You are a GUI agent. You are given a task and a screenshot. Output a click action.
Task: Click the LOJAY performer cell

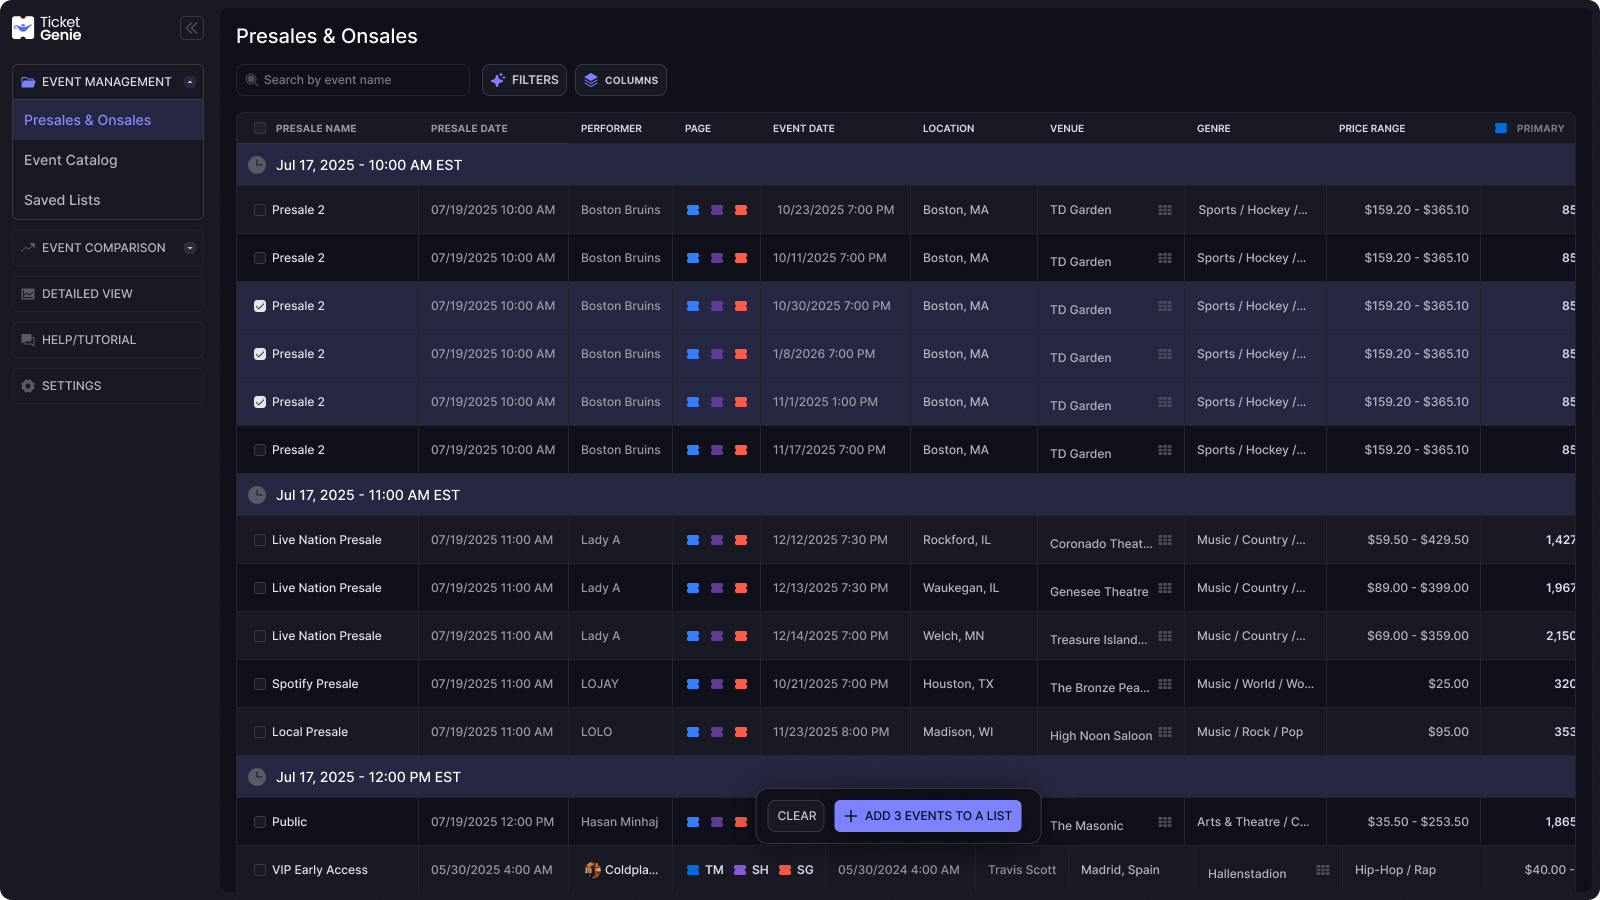tap(600, 684)
